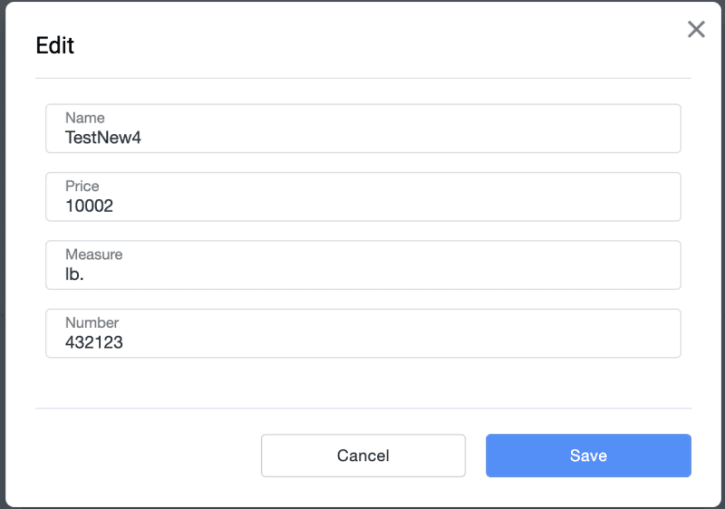Viewport: 725px width, 509px height.
Task: Click the lb. measure value
Action: click(x=75, y=274)
